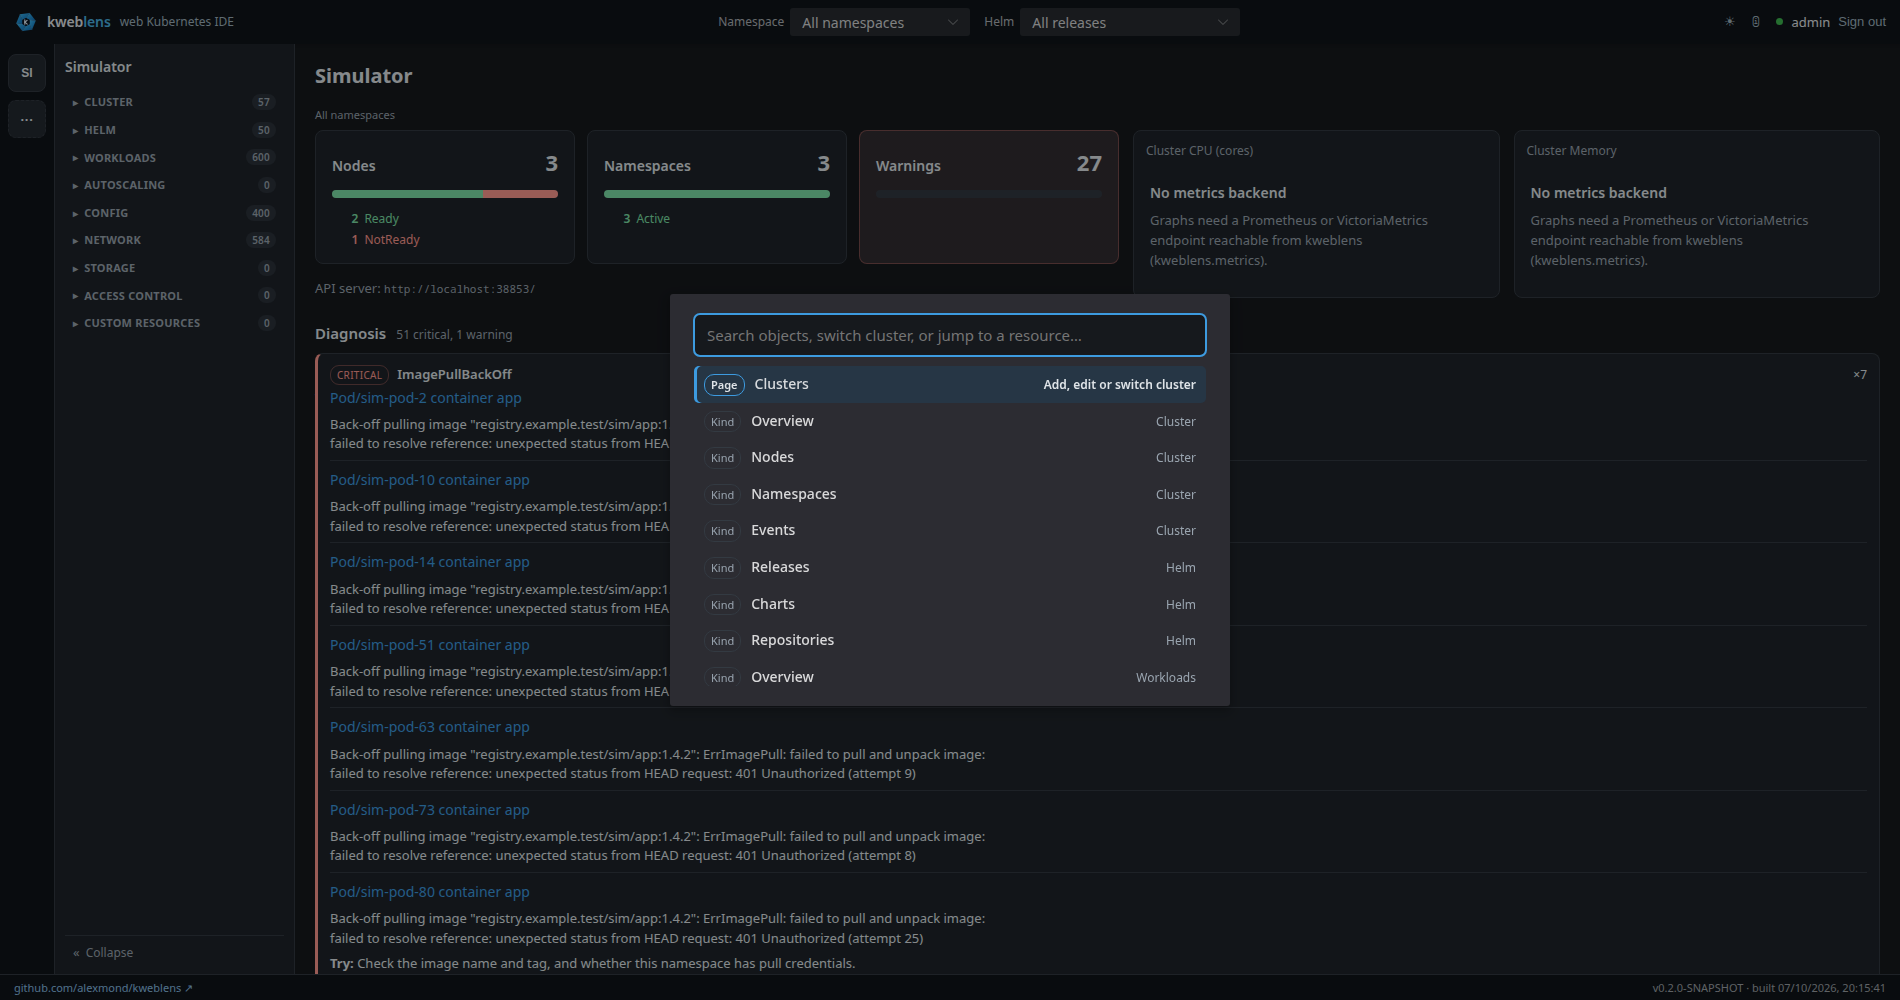Select Overview under Workloads in palette
The image size is (1900, 1000).
(x=950, y=677)
